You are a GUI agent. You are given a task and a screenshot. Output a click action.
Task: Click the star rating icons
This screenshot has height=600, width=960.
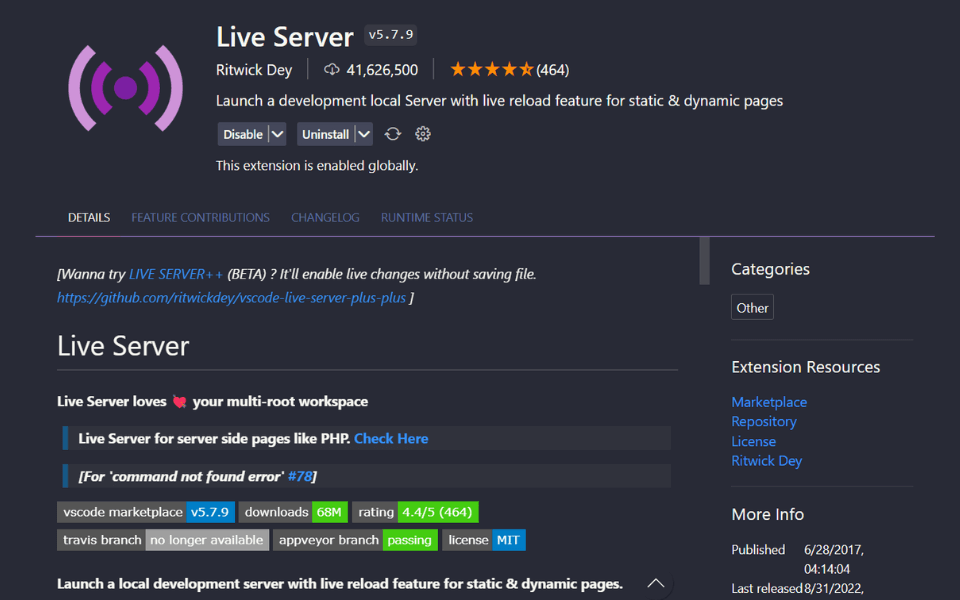[x=491, y=69]
